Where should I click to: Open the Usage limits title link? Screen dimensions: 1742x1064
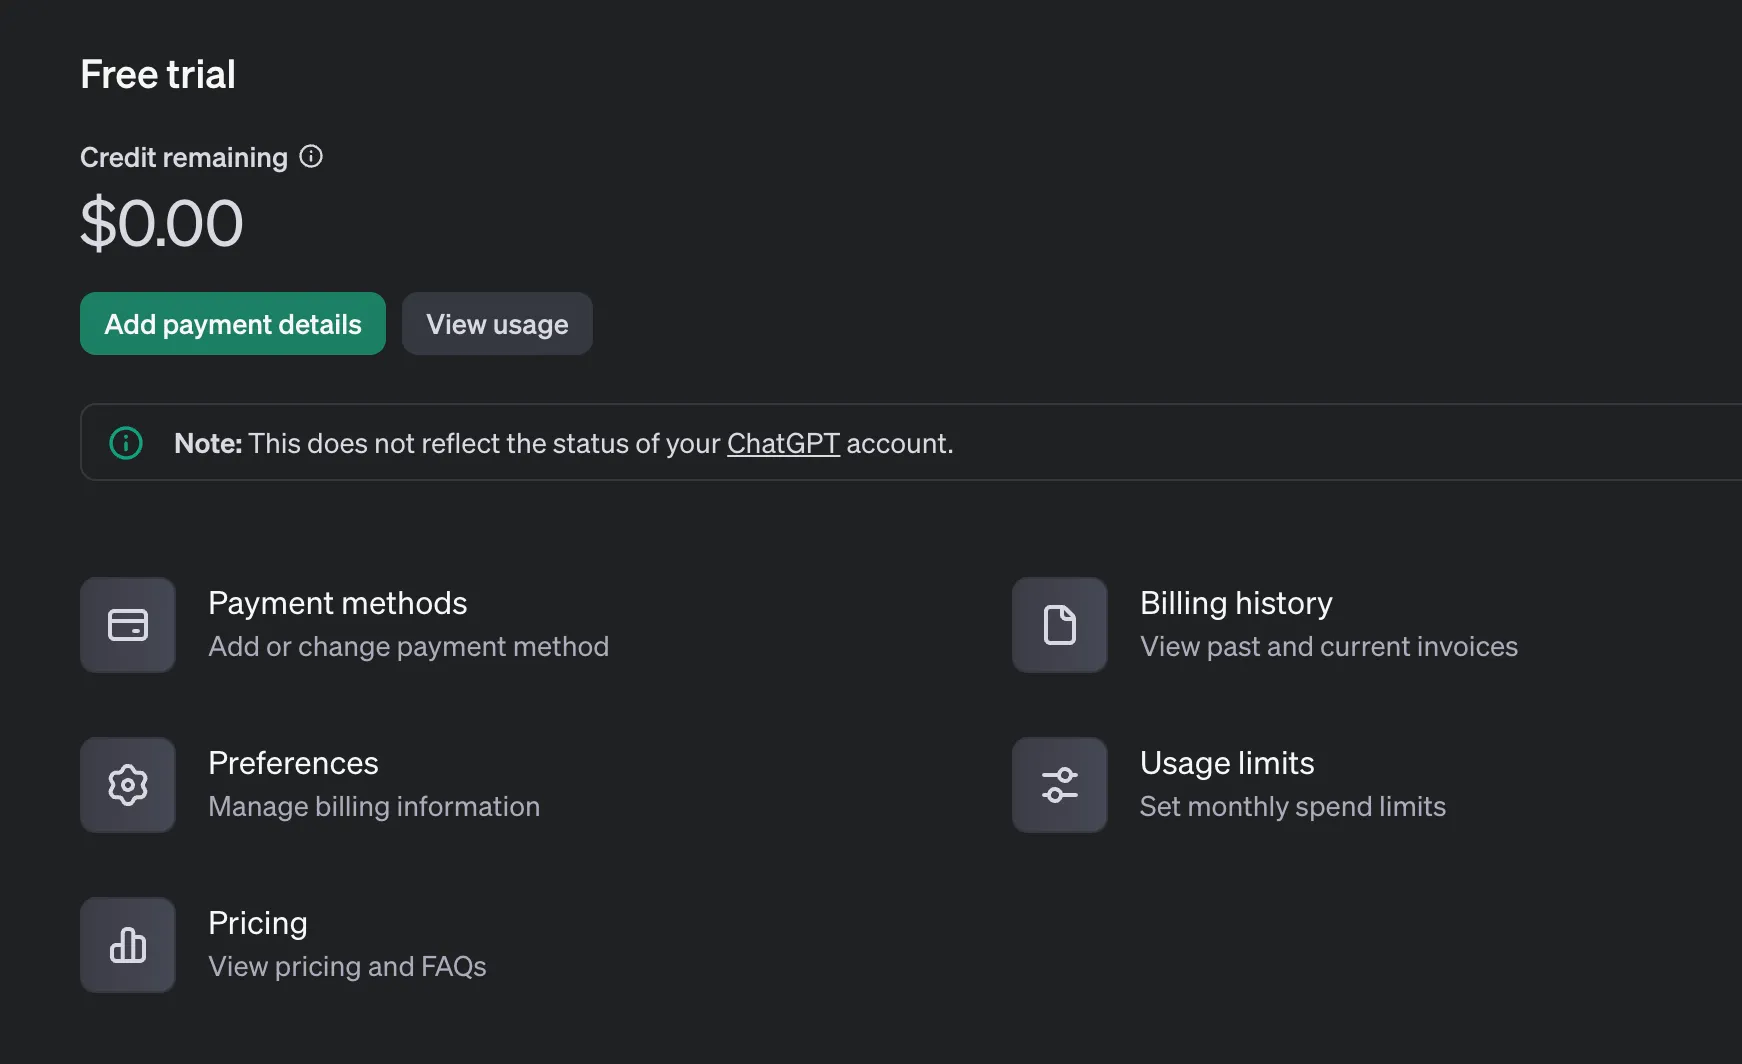(1227, 763)
